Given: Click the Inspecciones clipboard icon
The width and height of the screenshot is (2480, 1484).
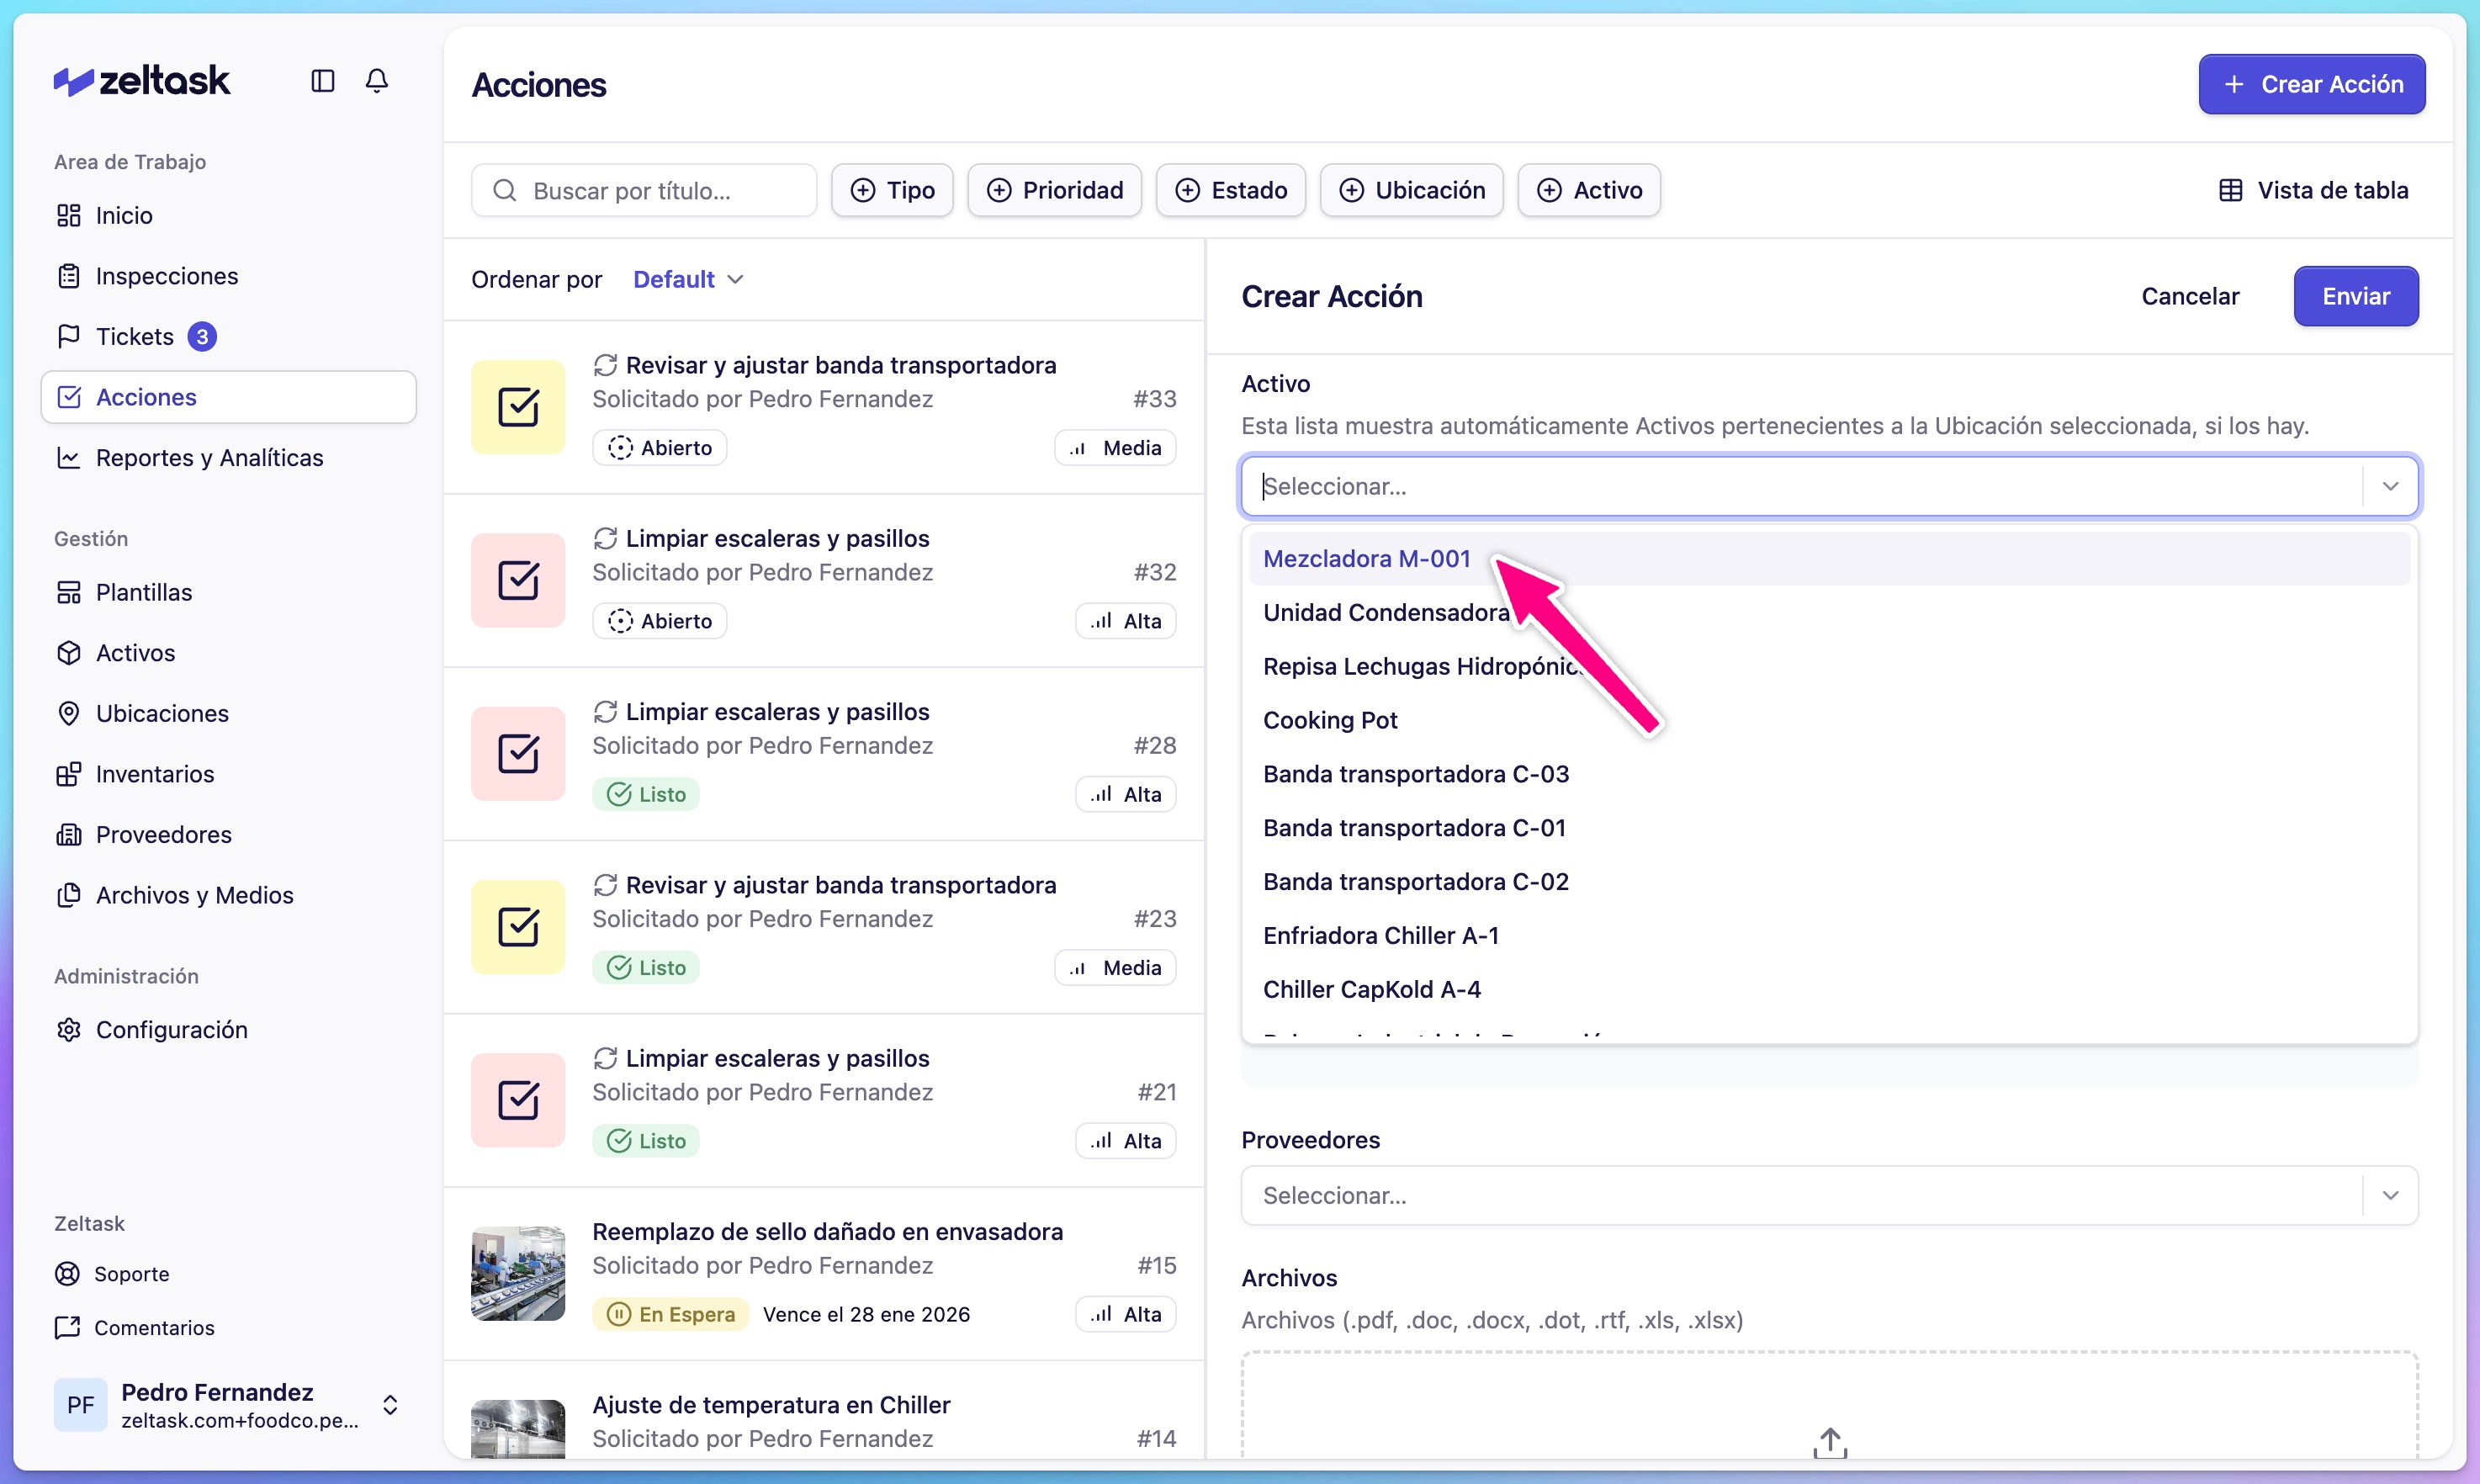Looking at the screenshot, I should [69, 276].
